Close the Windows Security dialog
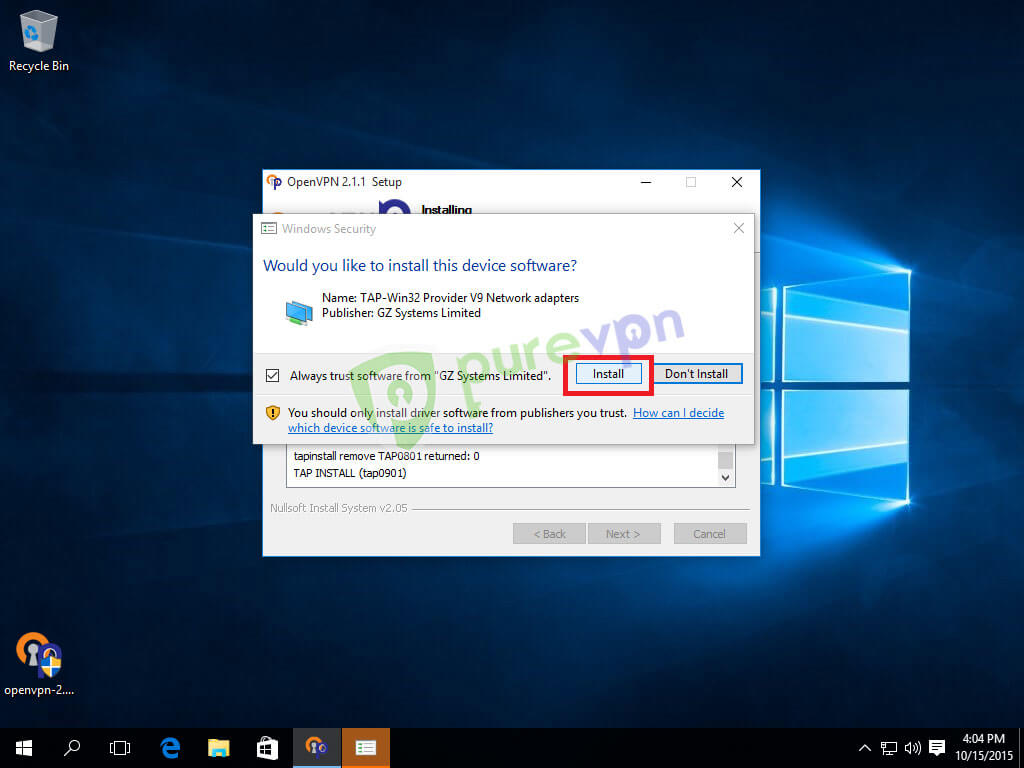 click(x=739, y=228)
